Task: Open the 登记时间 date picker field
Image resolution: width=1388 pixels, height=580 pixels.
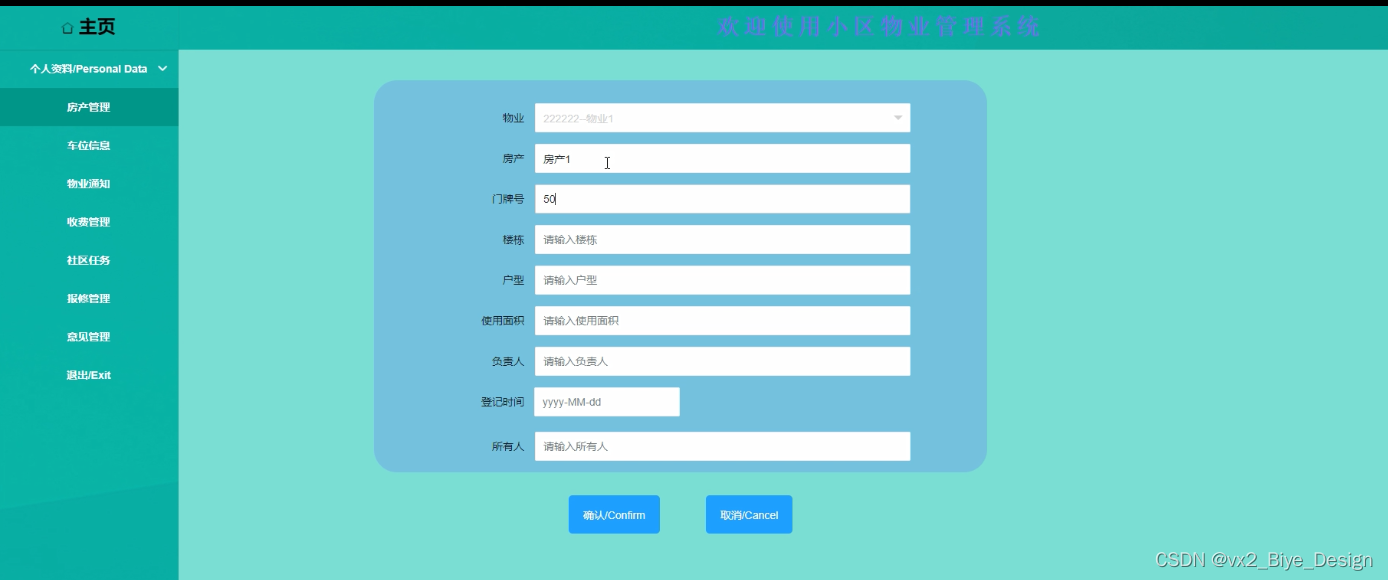Action: pyautogui.click(x=607, y=402)
